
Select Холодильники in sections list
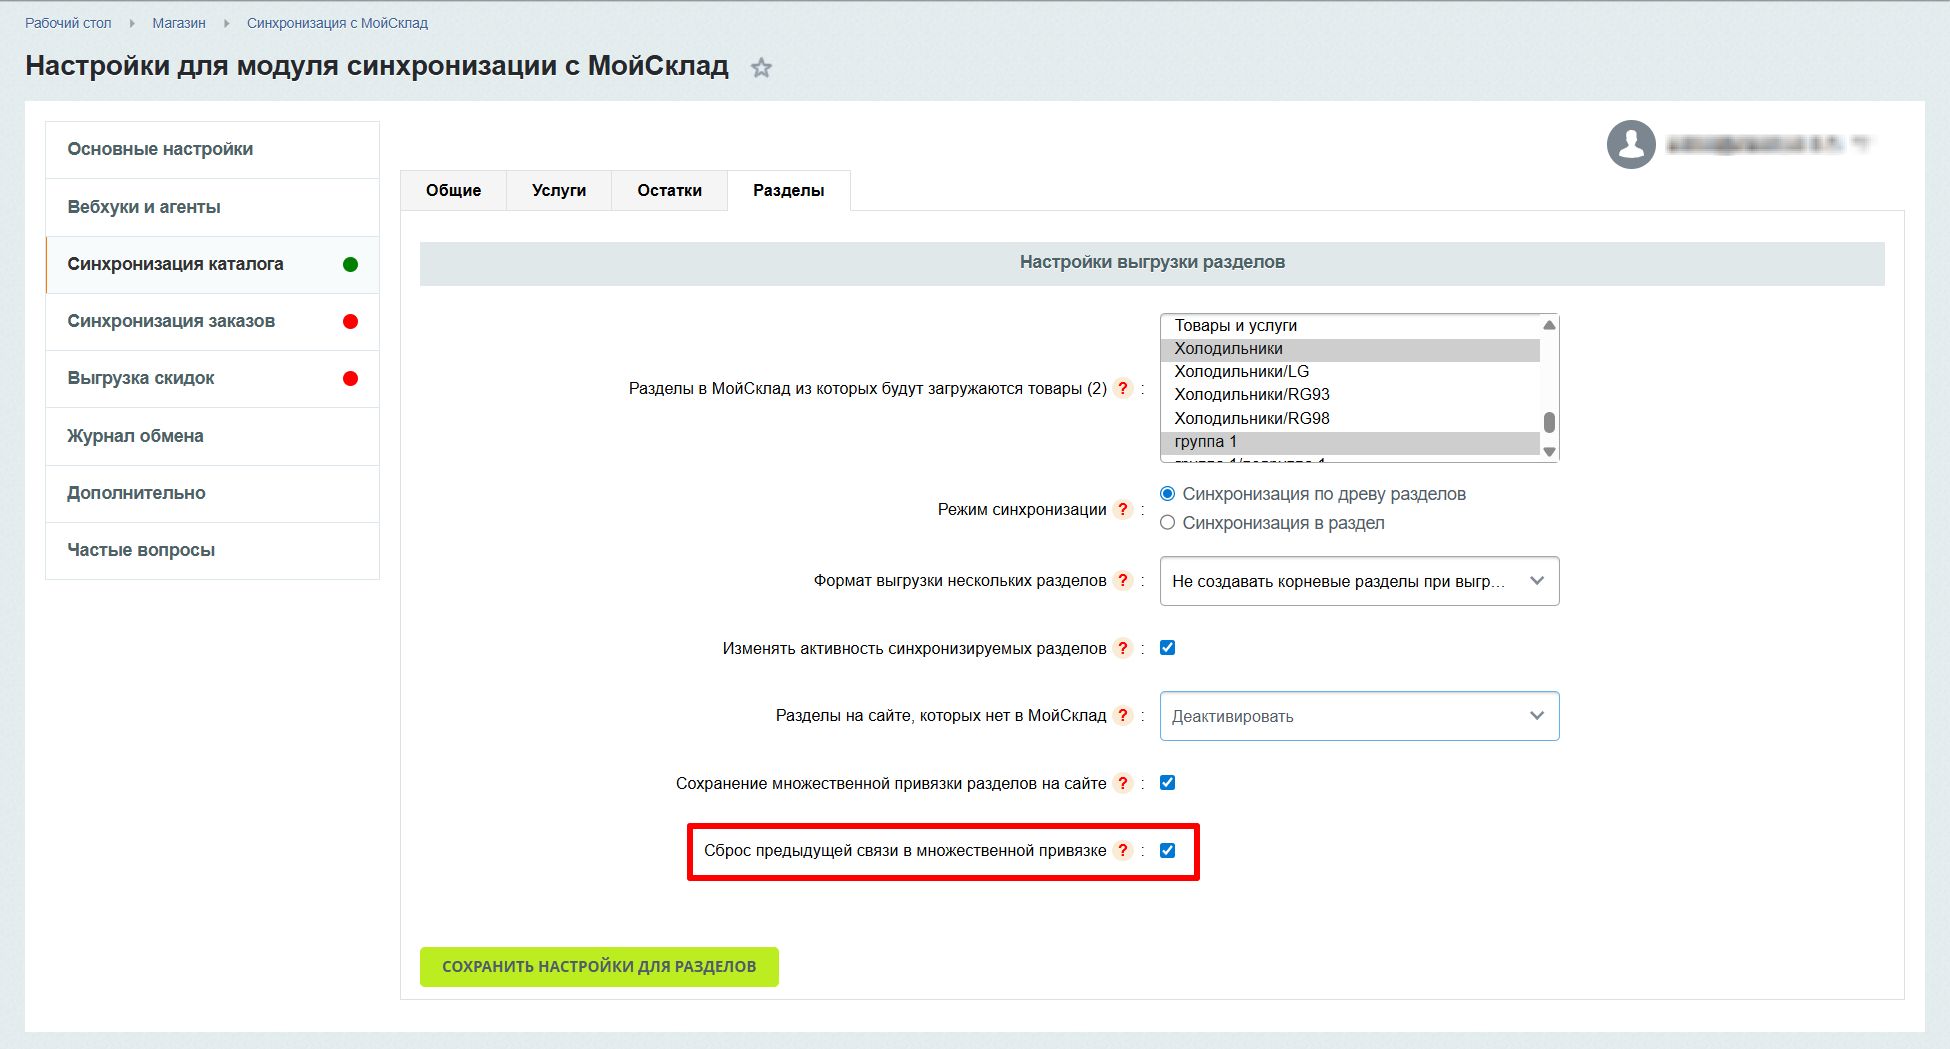pos(1350,349)
